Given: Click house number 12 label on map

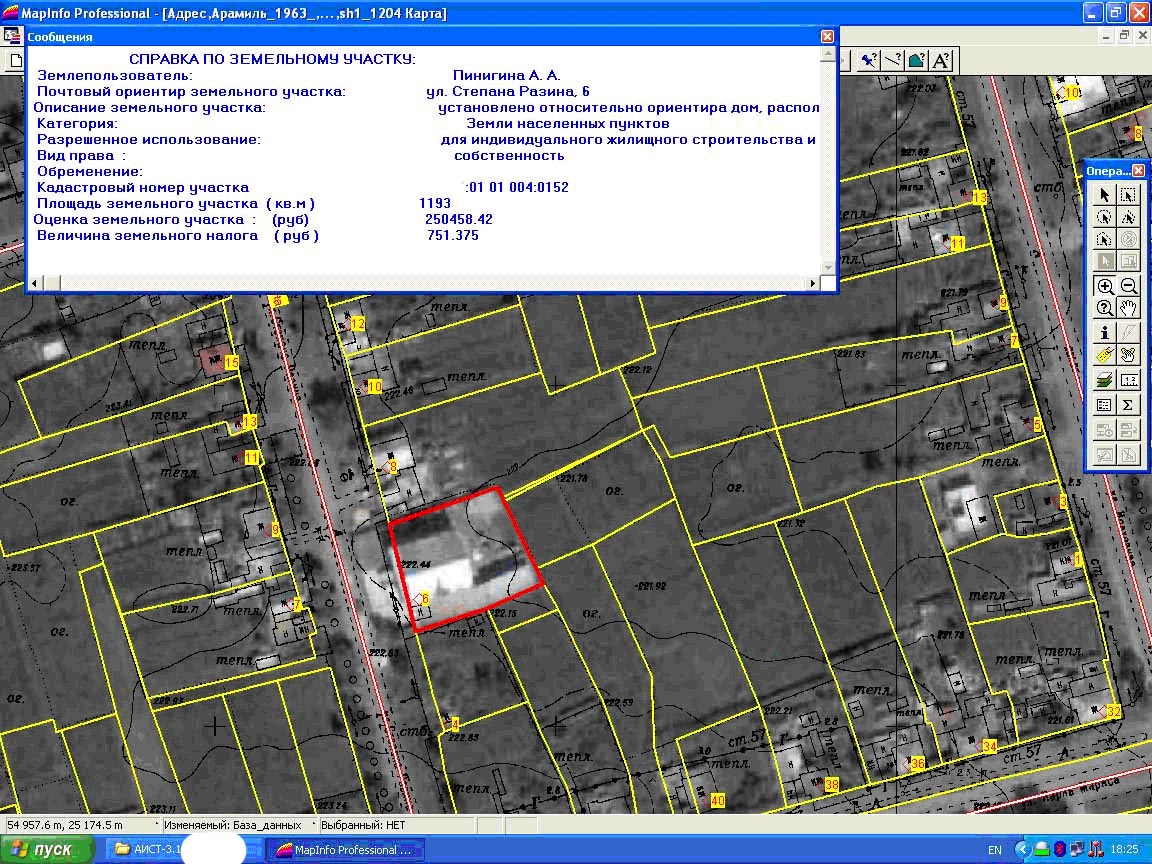Looking at the screenshot, I should click(x=358, y=324).
